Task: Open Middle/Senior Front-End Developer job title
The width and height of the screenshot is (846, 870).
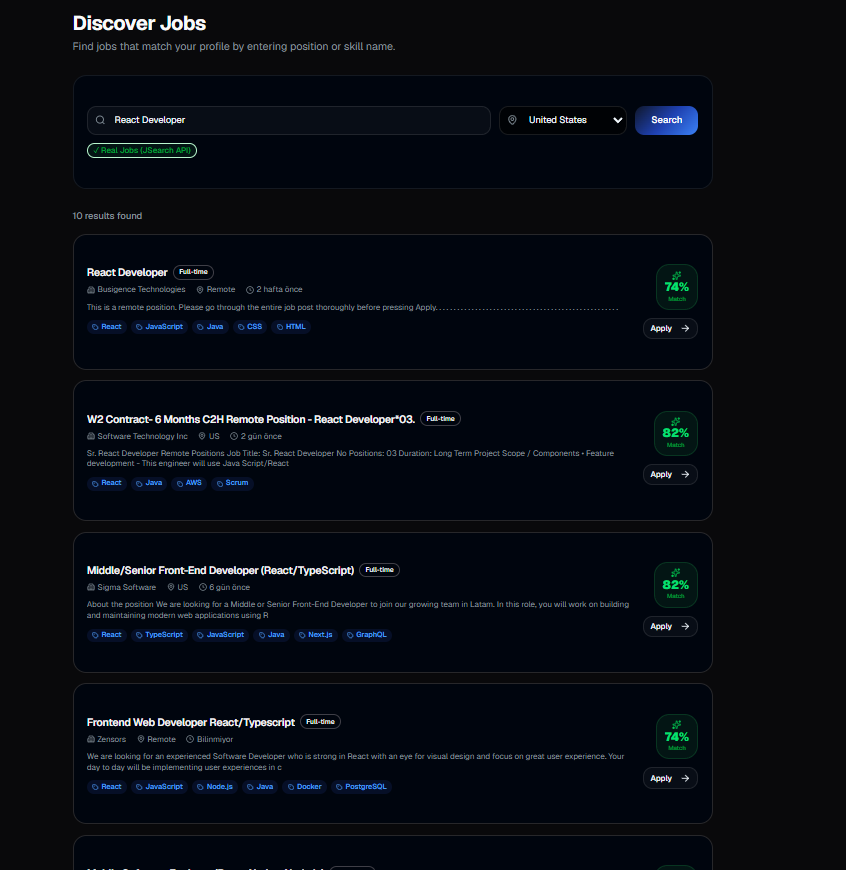Action: 220,570
